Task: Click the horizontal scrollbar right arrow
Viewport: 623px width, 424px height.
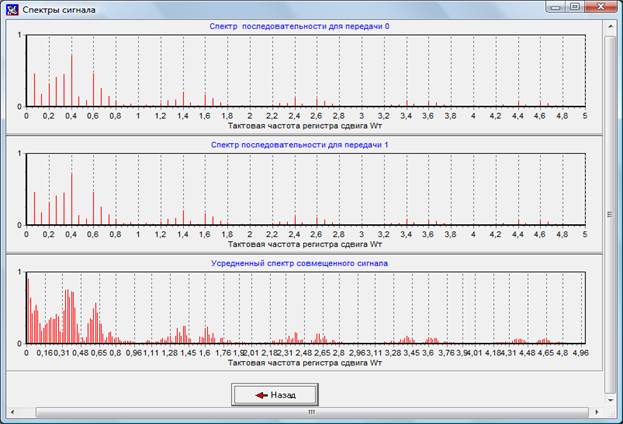Action: [x=598, y=411]
